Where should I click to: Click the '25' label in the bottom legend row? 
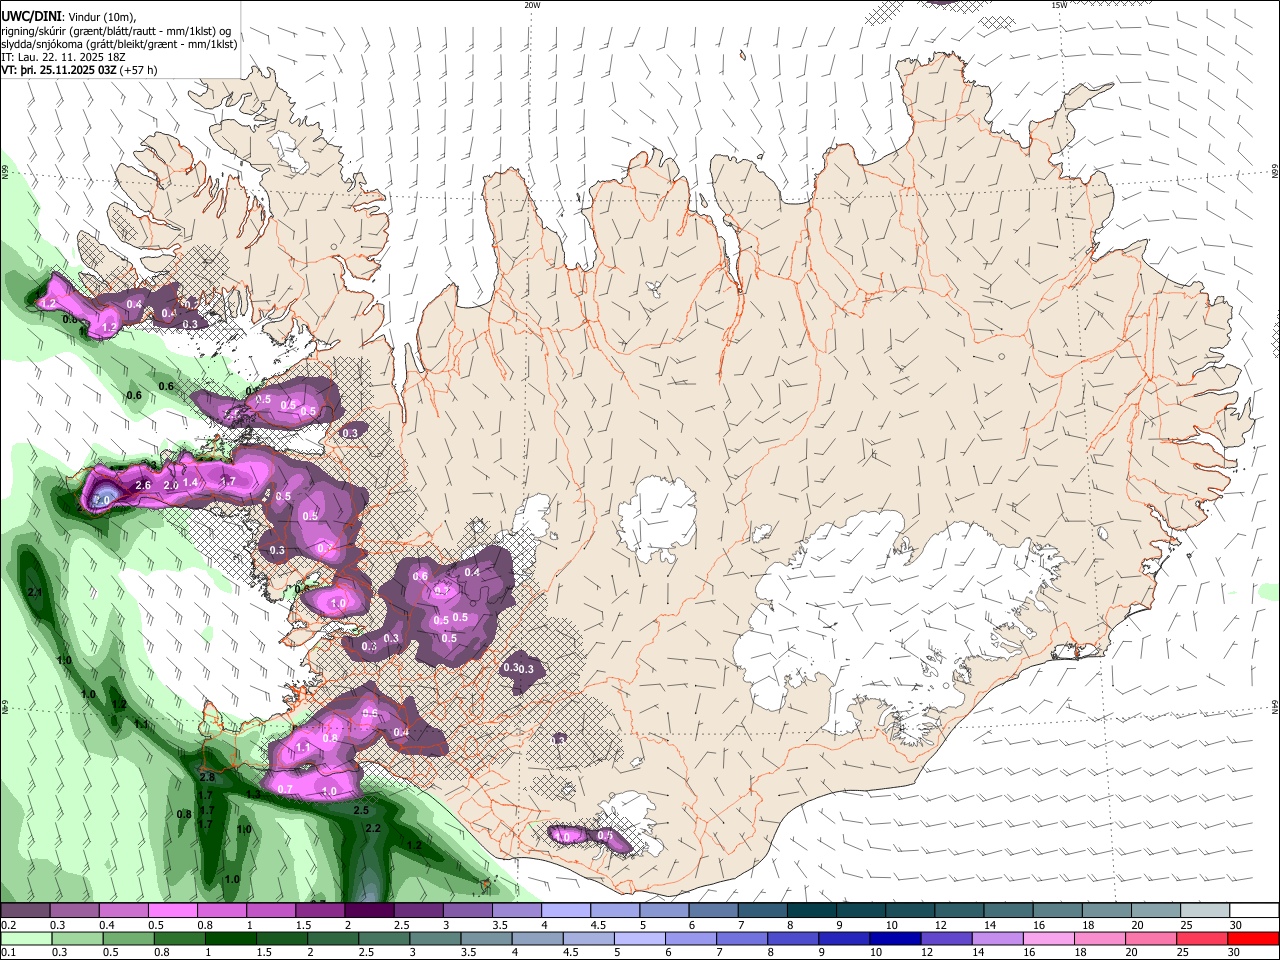(x=1185, y=952)
